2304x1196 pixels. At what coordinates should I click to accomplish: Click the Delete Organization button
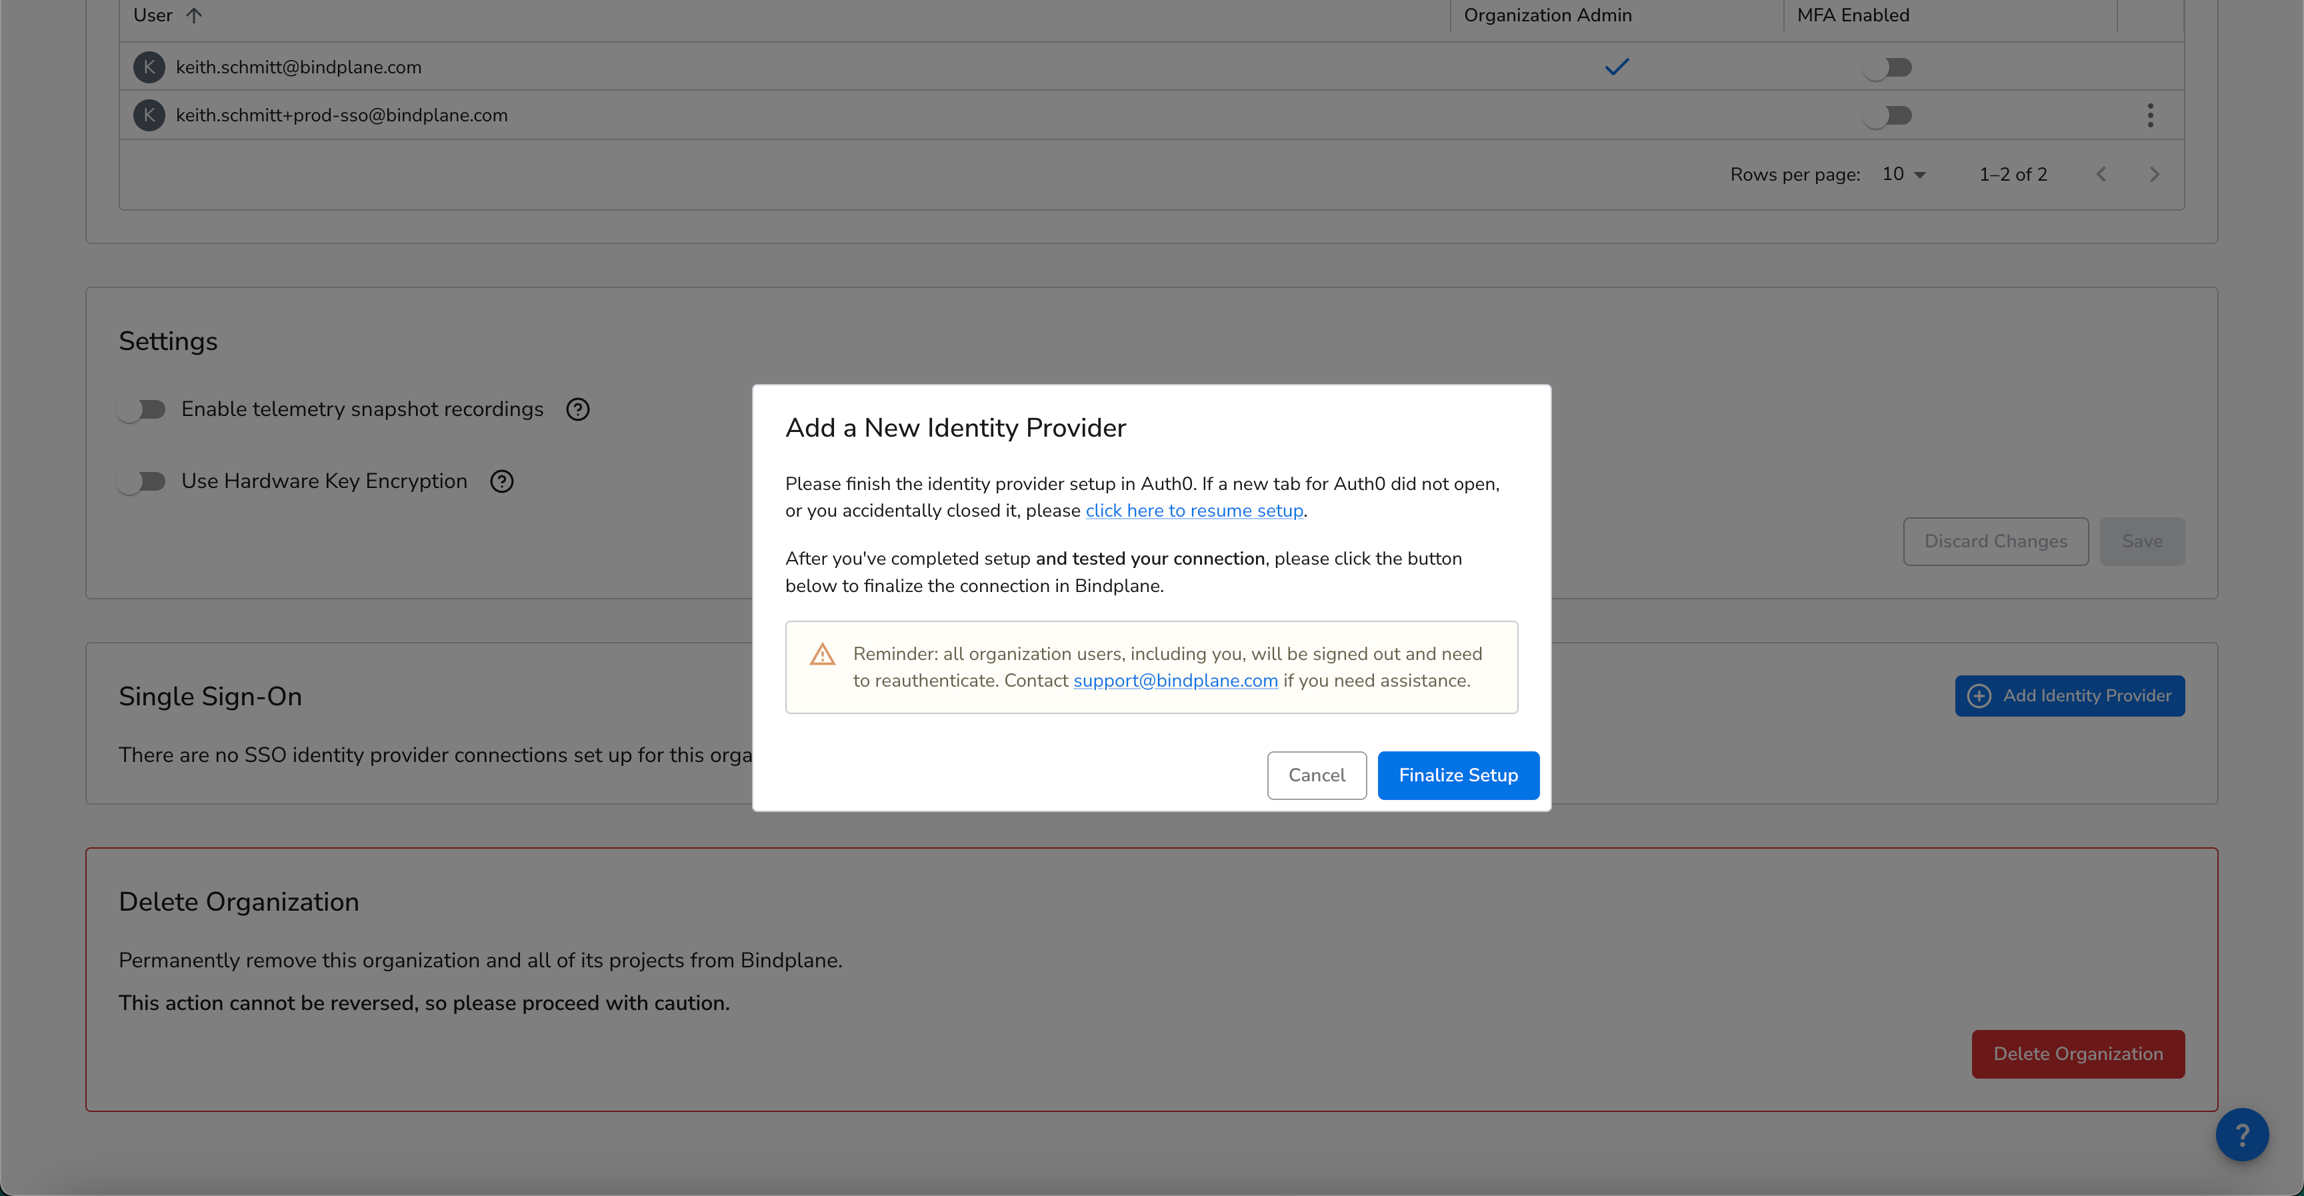[x=2077, y=1053]
